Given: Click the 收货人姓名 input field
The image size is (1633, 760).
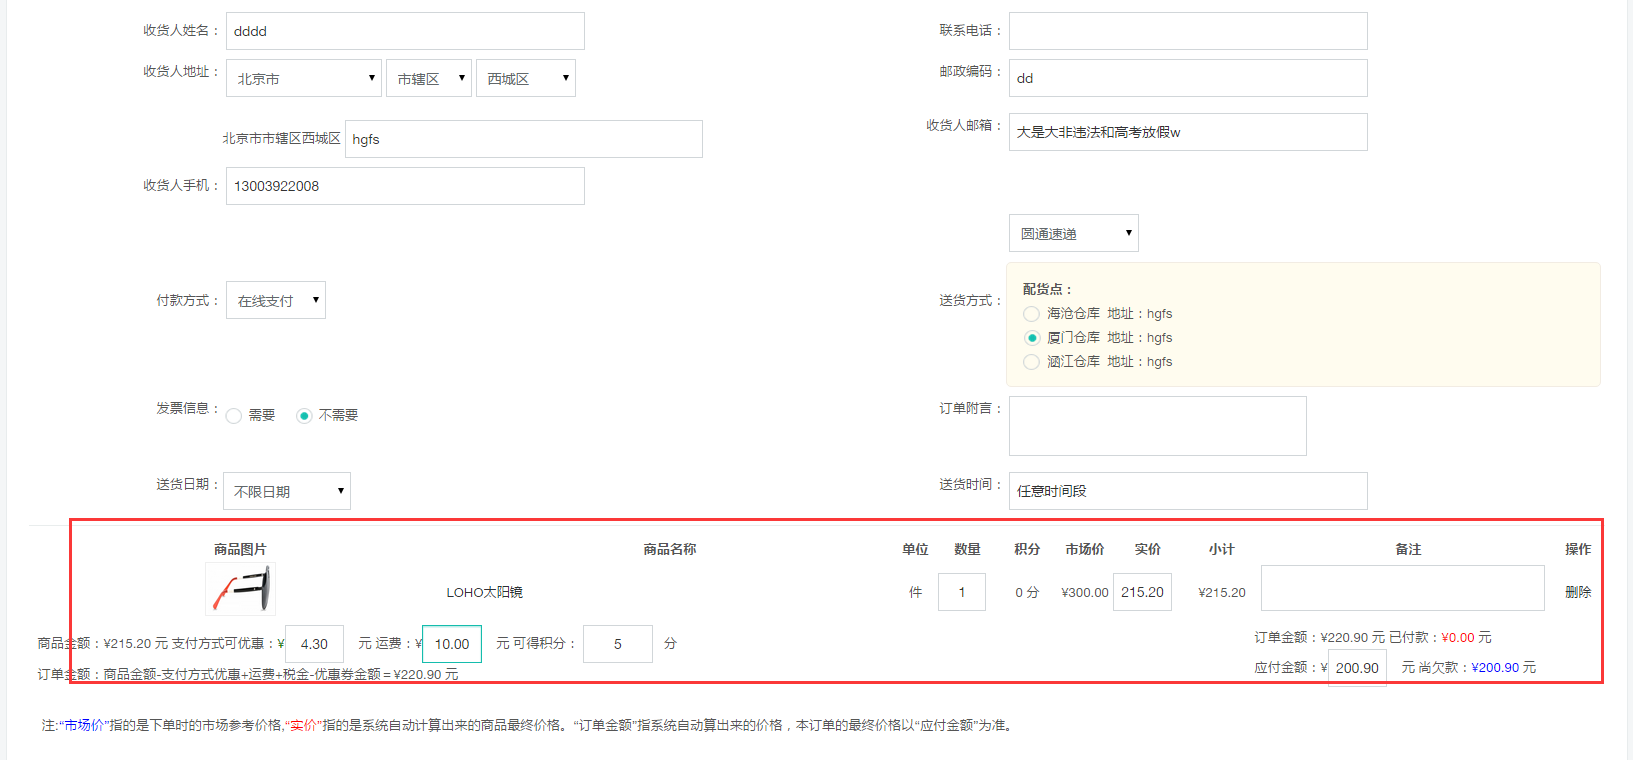Looking at the screenshot, I should pos(405,31).
